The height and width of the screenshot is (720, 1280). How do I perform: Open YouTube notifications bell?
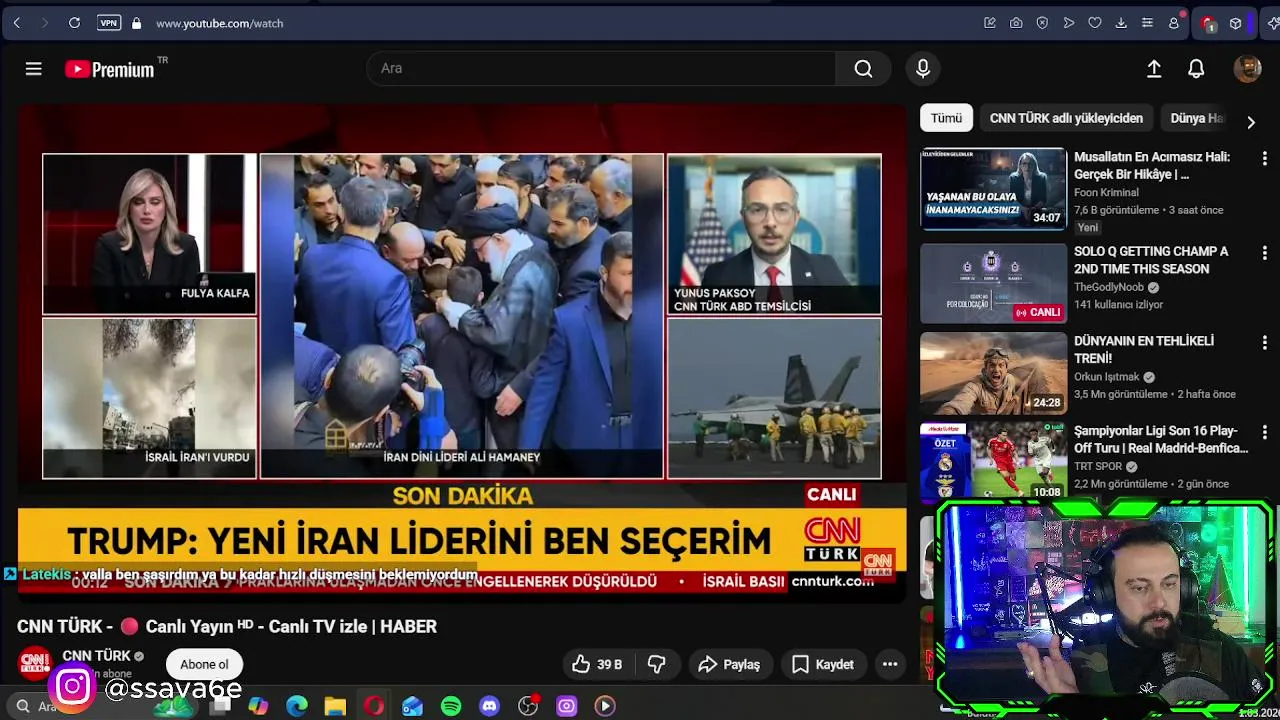pos(1196,68)
